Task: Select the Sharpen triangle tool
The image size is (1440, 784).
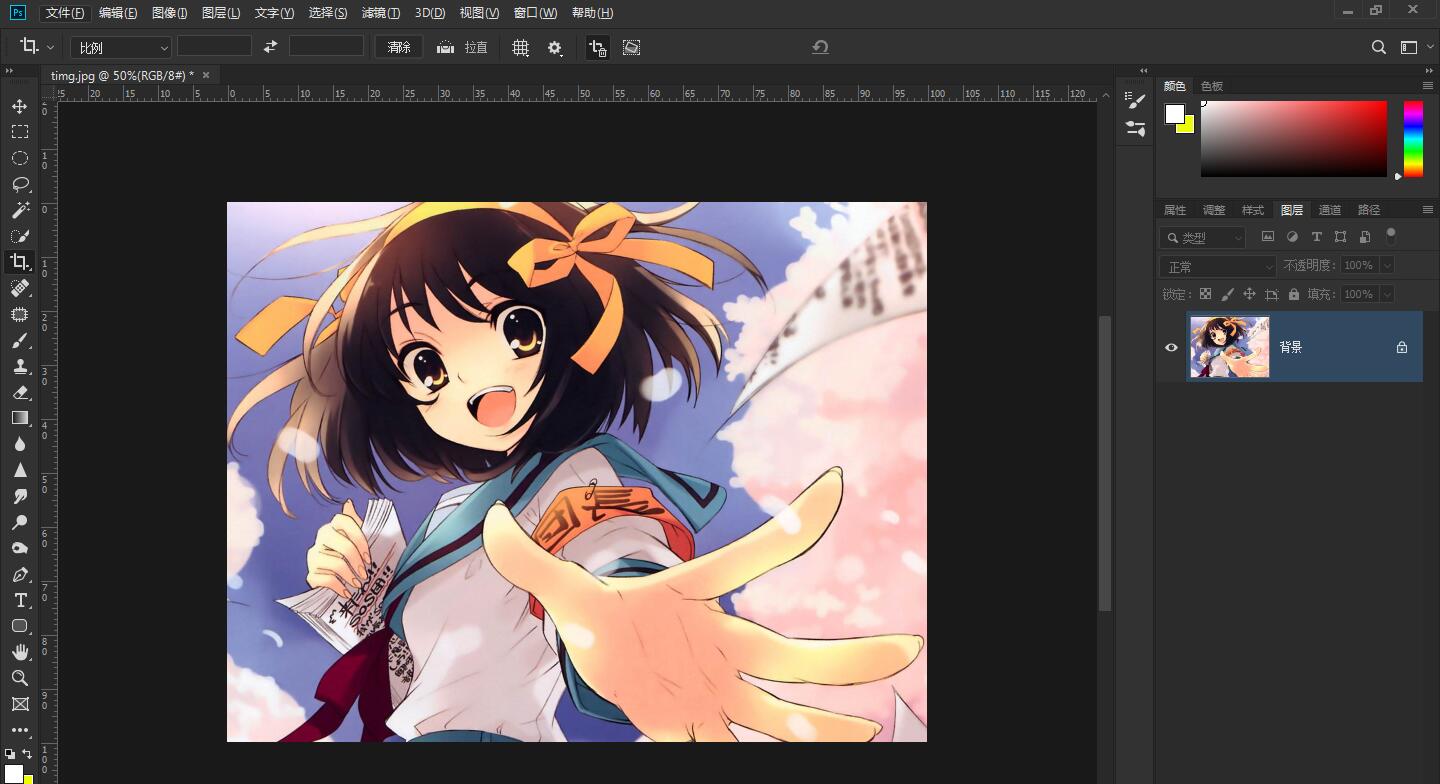Action: click(x=19, y=470)
